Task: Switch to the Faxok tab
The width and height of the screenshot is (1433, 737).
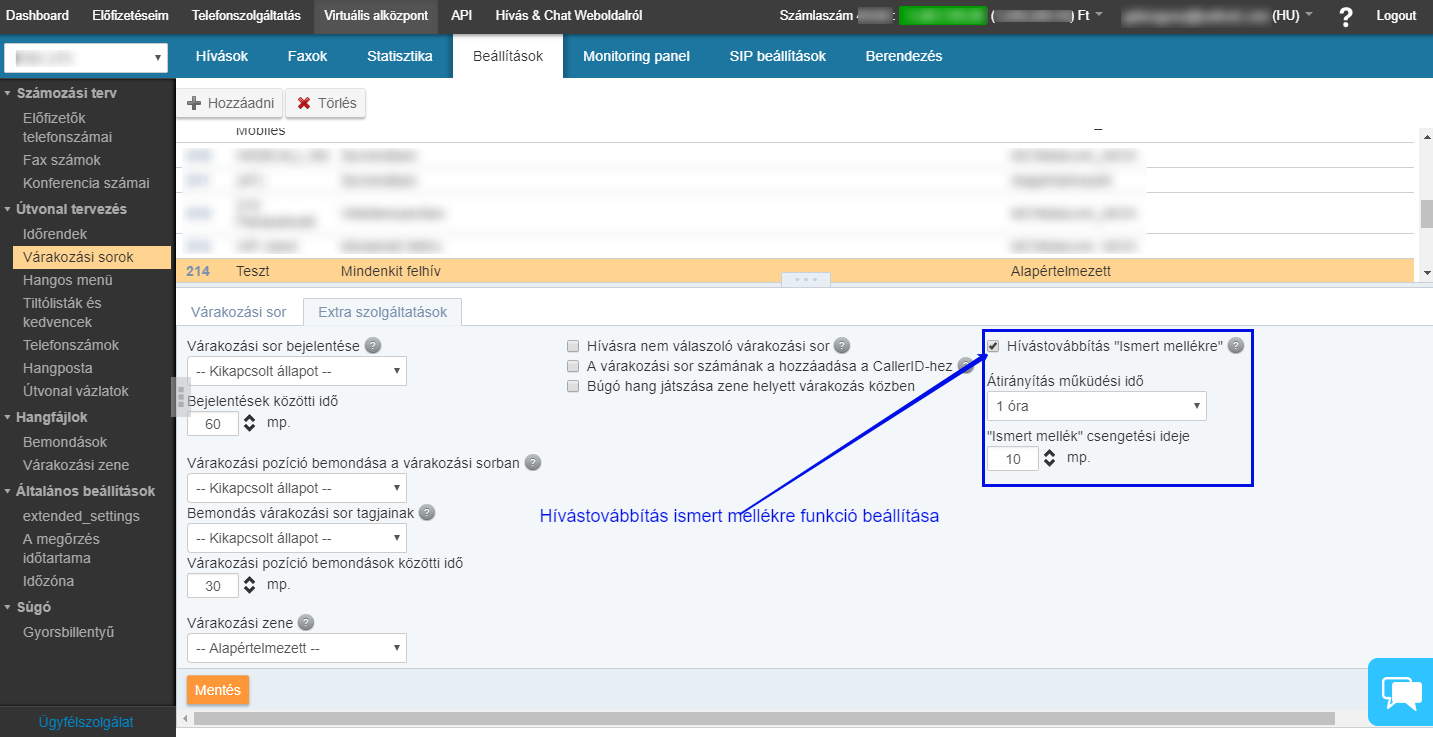Action: click(307, 56)
